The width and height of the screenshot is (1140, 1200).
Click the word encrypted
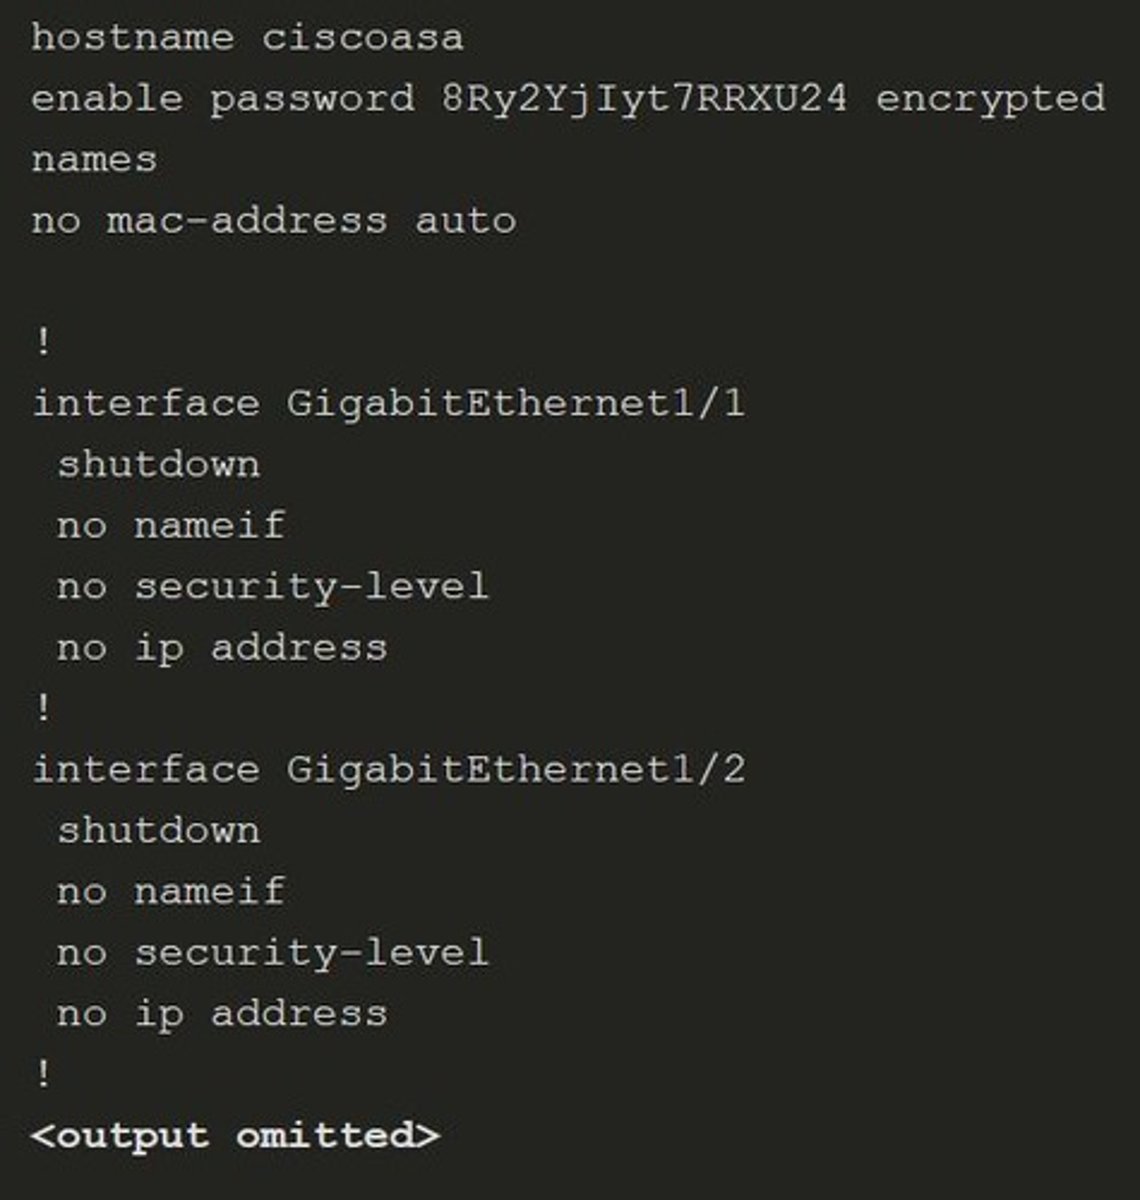991,100
